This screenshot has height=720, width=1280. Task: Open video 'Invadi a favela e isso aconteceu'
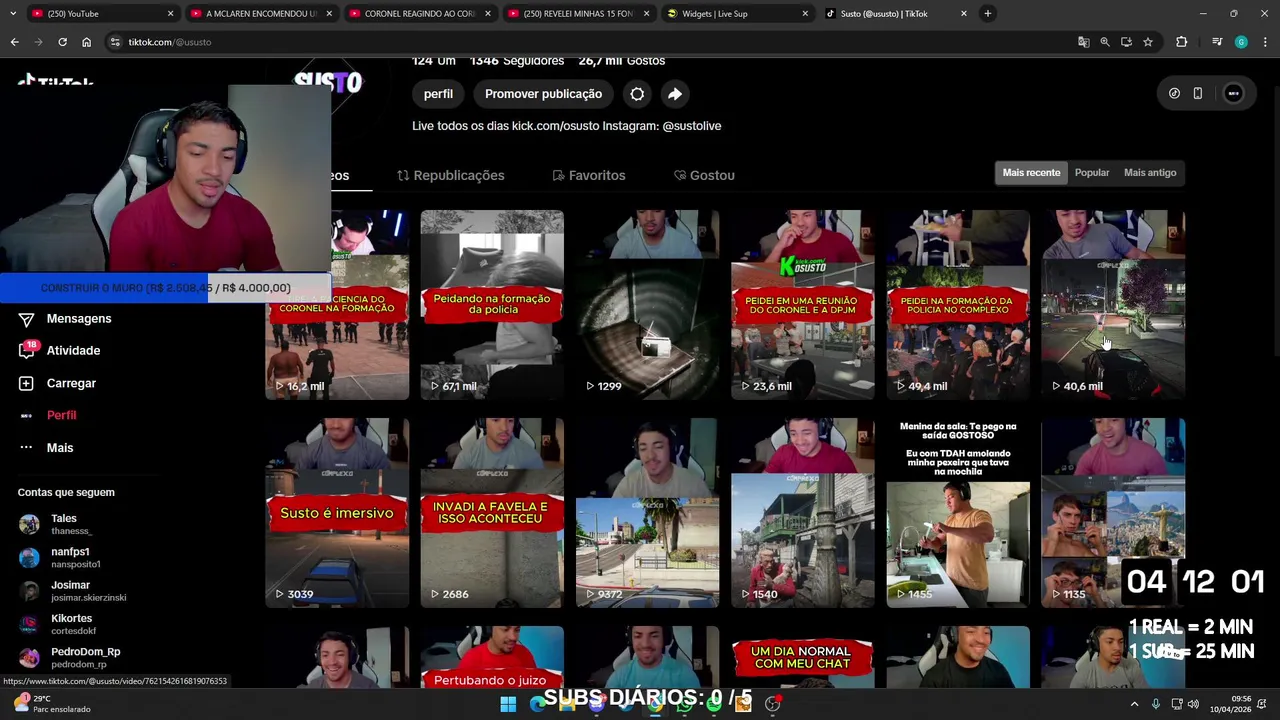[492, 513]
